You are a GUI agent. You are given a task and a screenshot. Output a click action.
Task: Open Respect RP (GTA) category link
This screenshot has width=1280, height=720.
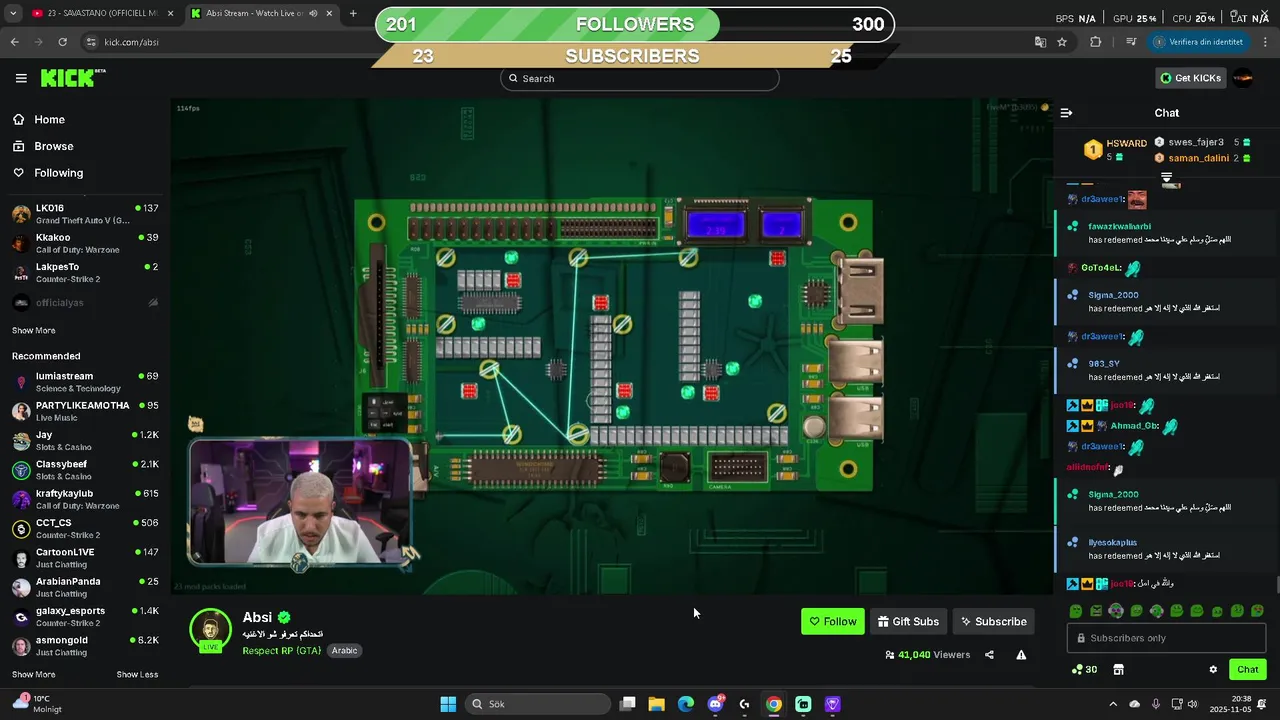(x=282, y=650)
